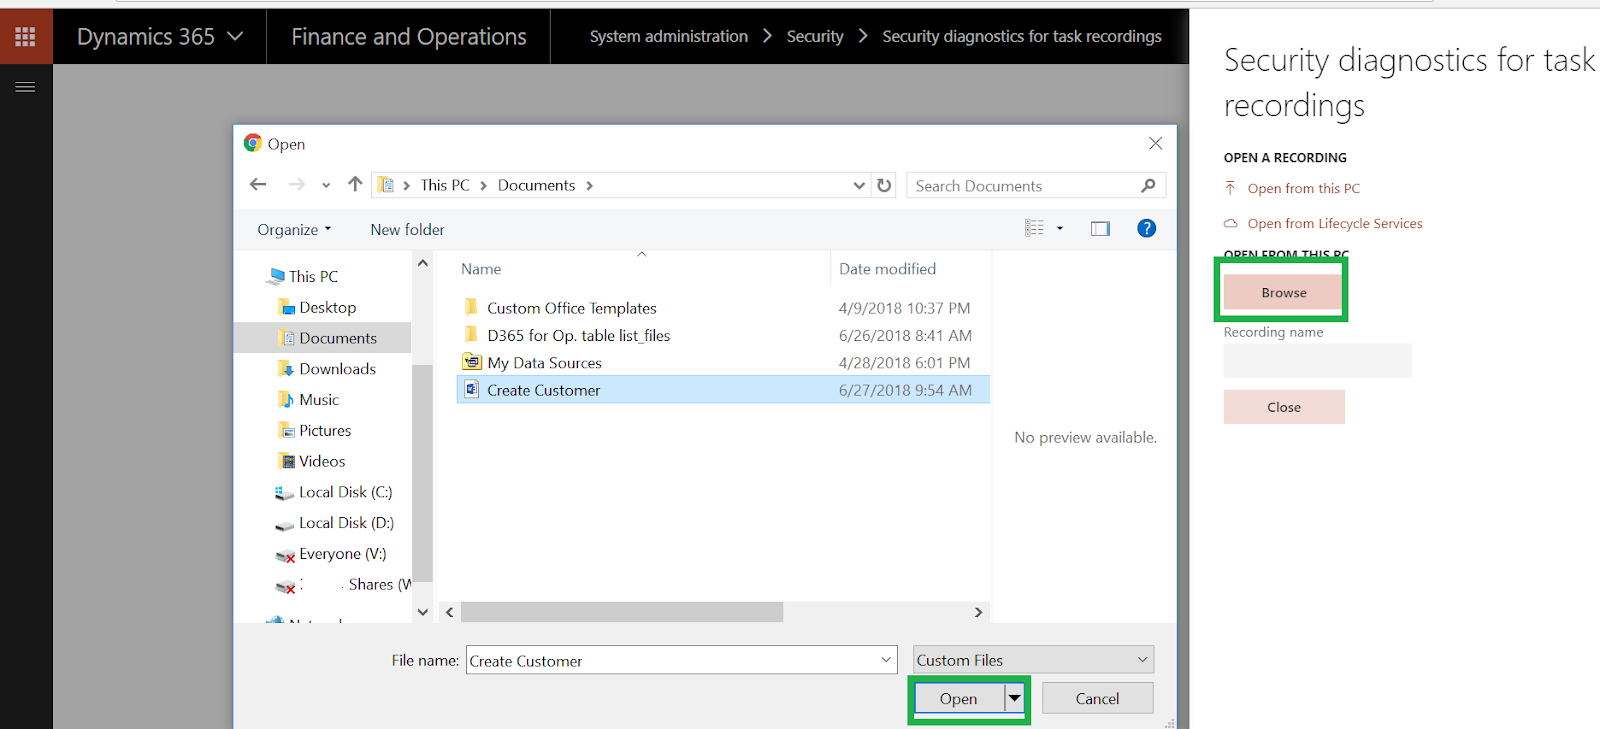The width and height of the screenshot is (1600, 729).
Task: Click the Everyone (V:) network drive icon
Action: 285,555
